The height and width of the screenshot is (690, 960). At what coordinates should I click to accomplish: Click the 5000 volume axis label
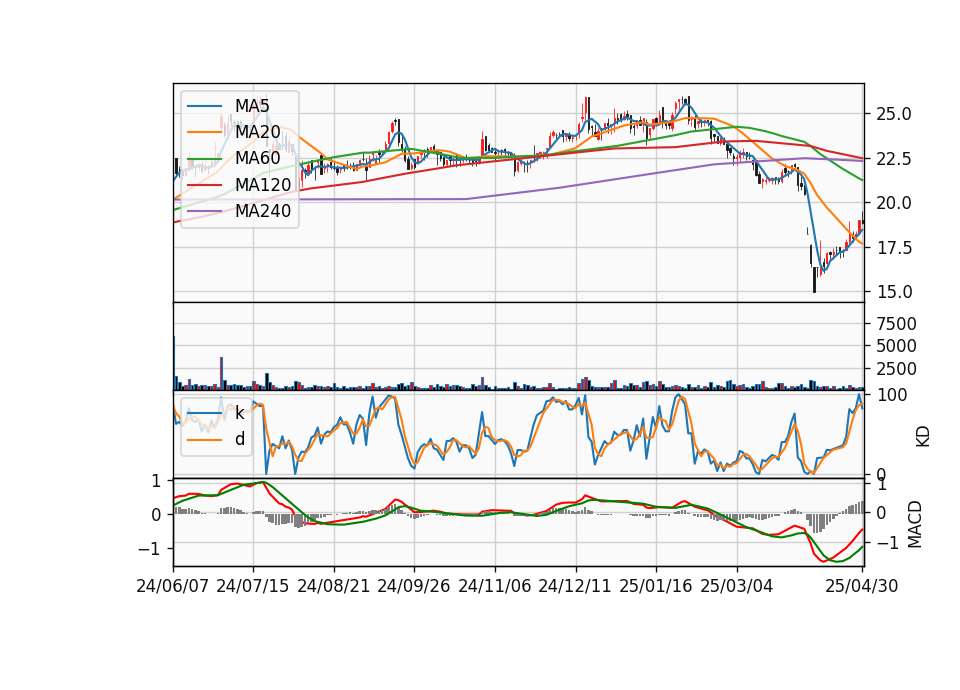tap(896, 347)
